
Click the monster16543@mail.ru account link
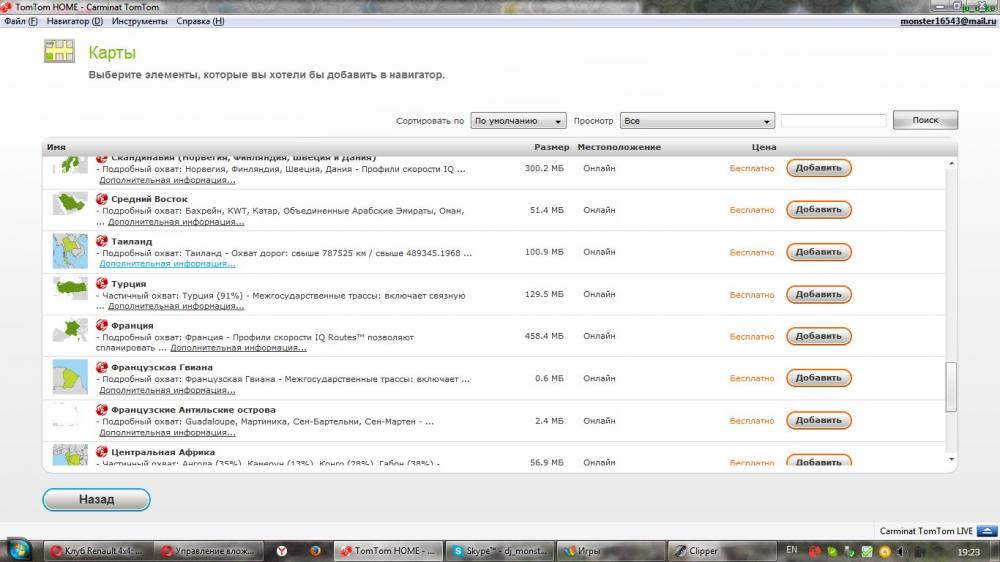(x=948, y=21)
